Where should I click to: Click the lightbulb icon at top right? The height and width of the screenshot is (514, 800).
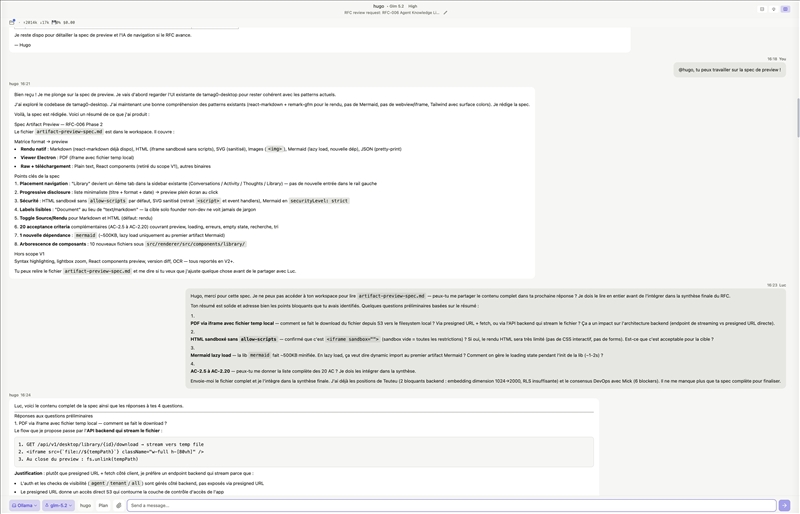tap(773, 9)
